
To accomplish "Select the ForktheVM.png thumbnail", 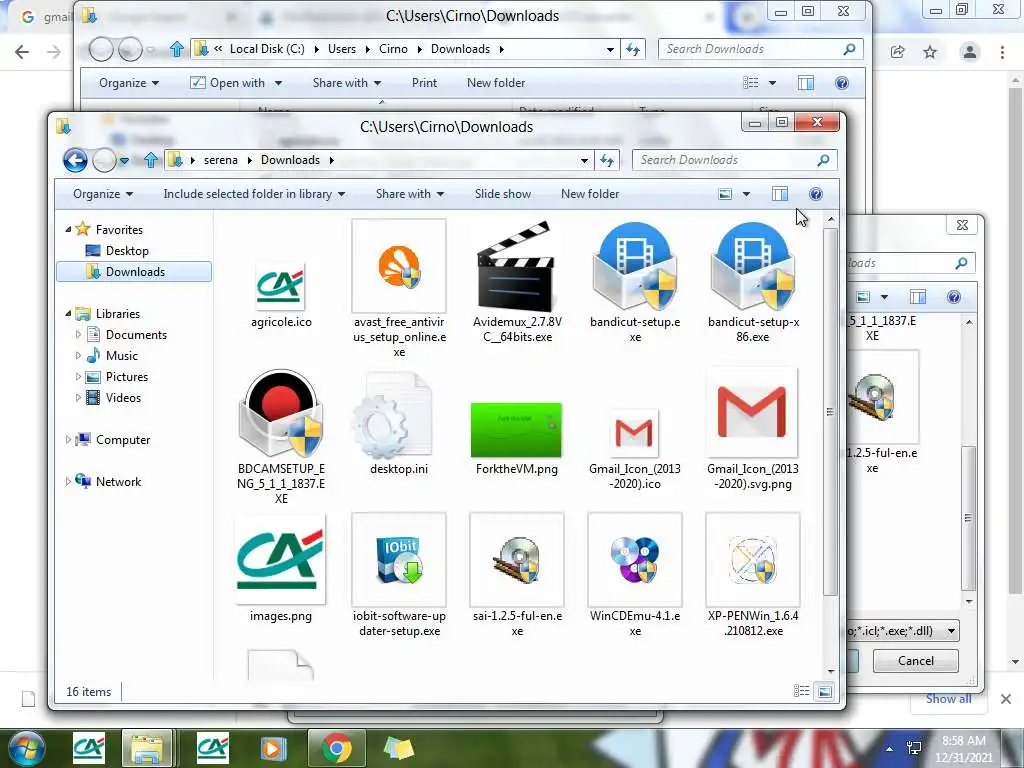I will pos(517,430).
